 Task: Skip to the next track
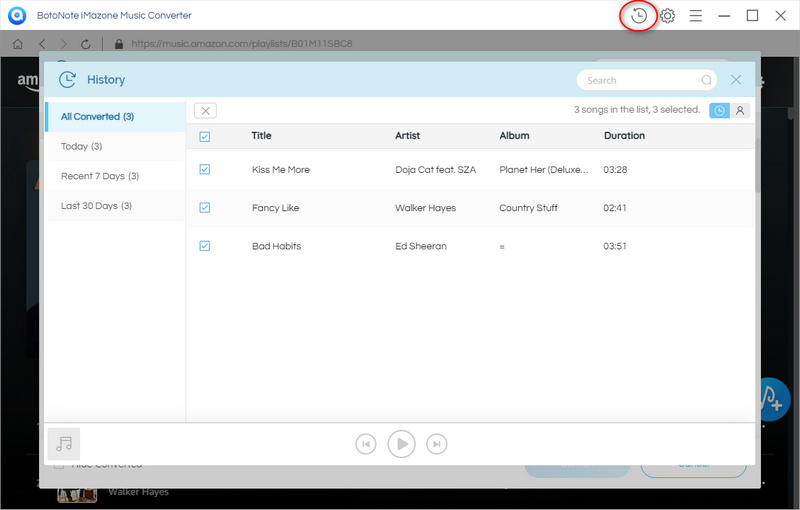click(437, 444)
